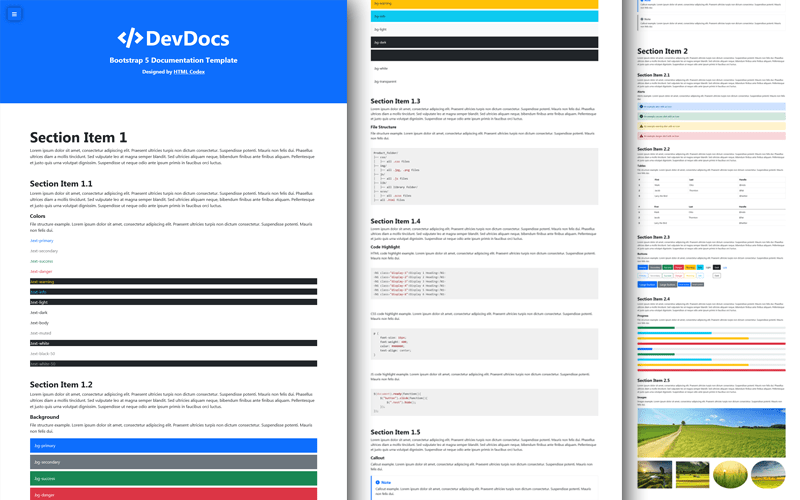Click the solid gray Secondary button
Screen dimensions: 800x500
coord(655,267)
